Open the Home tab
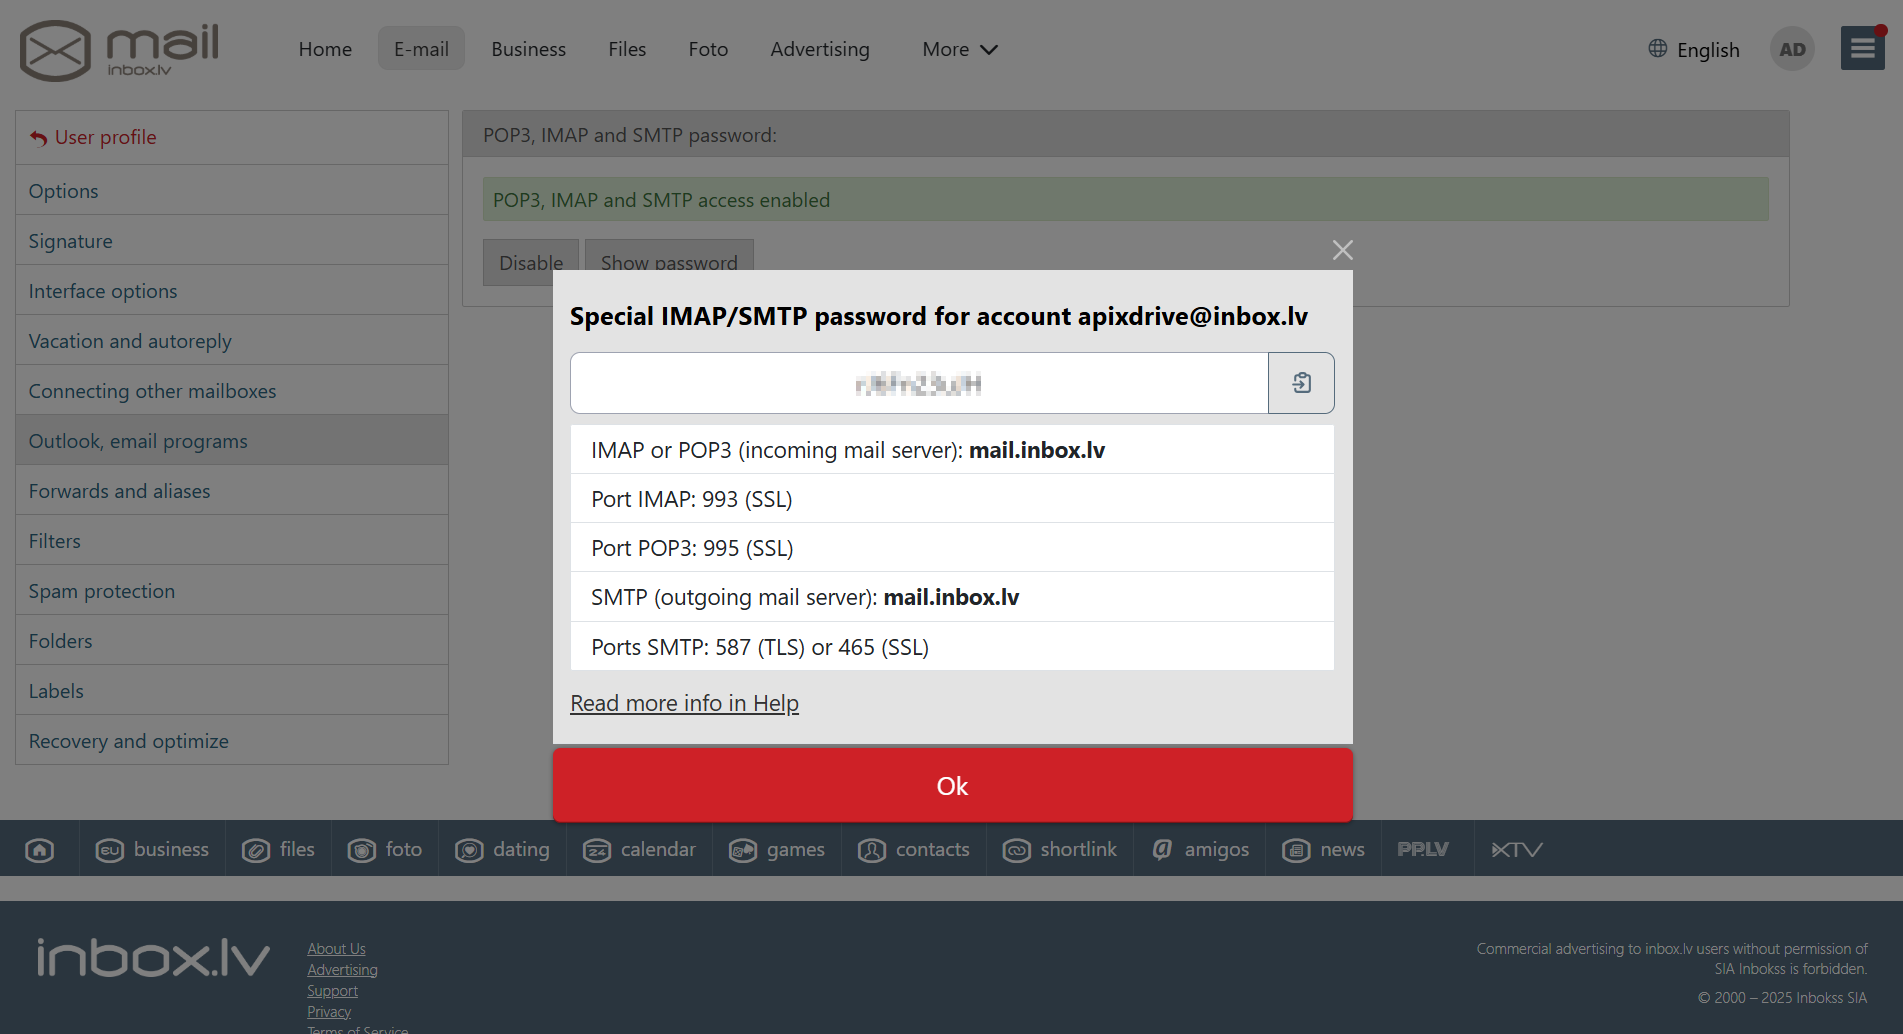Image resolution: width=1903 pixels, height=1034 pixels. click(325, 49)
